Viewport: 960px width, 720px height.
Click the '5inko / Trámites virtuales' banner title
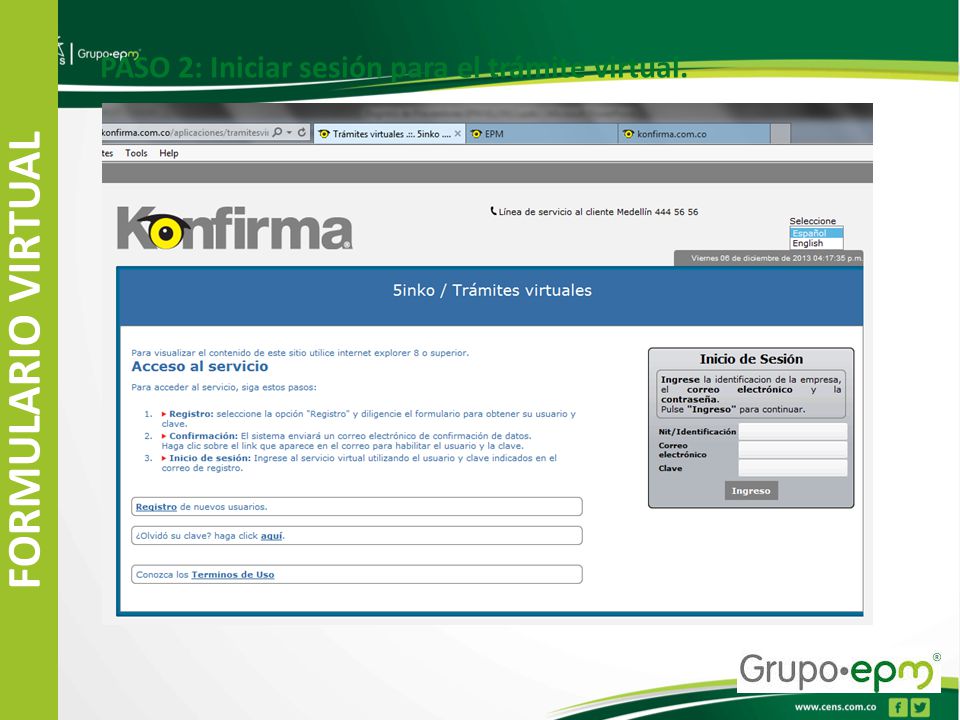click(x=492, y=290)
